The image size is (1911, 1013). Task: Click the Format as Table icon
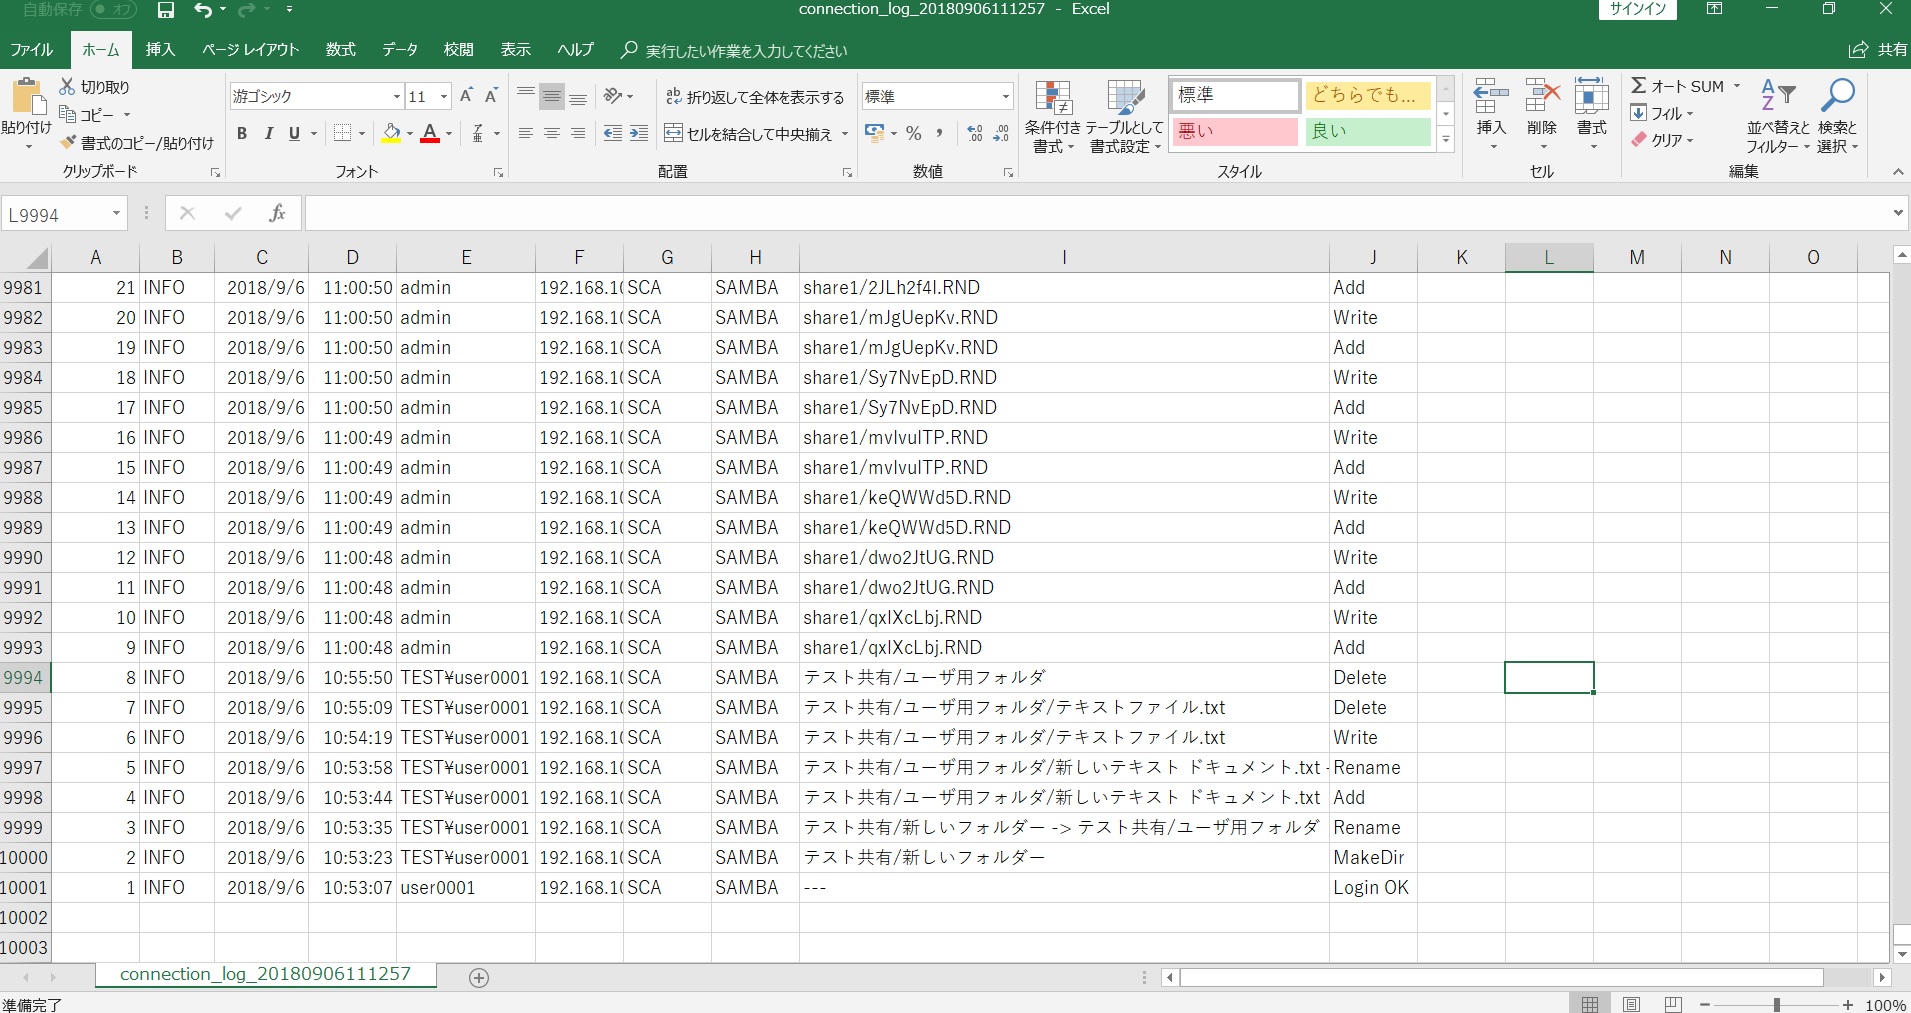(1125, 117)
